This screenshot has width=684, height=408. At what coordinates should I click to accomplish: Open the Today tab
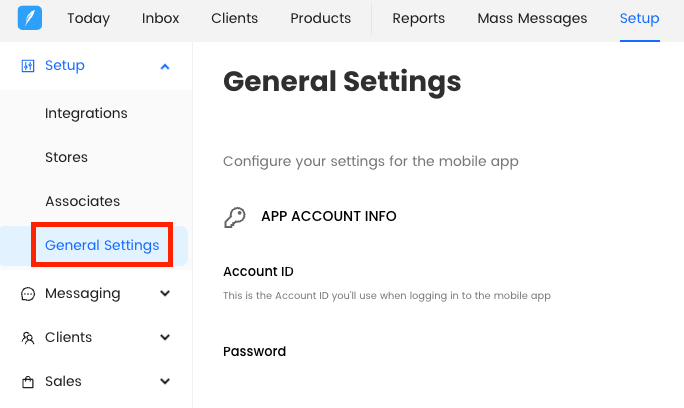point(88,19)
